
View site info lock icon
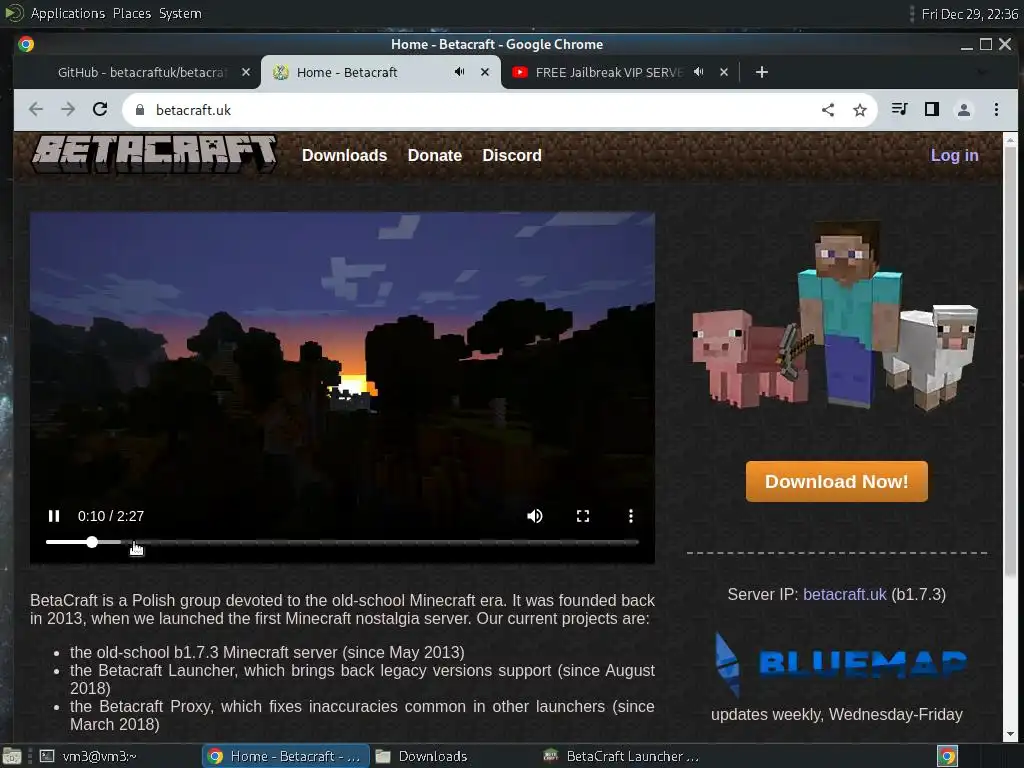coord(140,110)
